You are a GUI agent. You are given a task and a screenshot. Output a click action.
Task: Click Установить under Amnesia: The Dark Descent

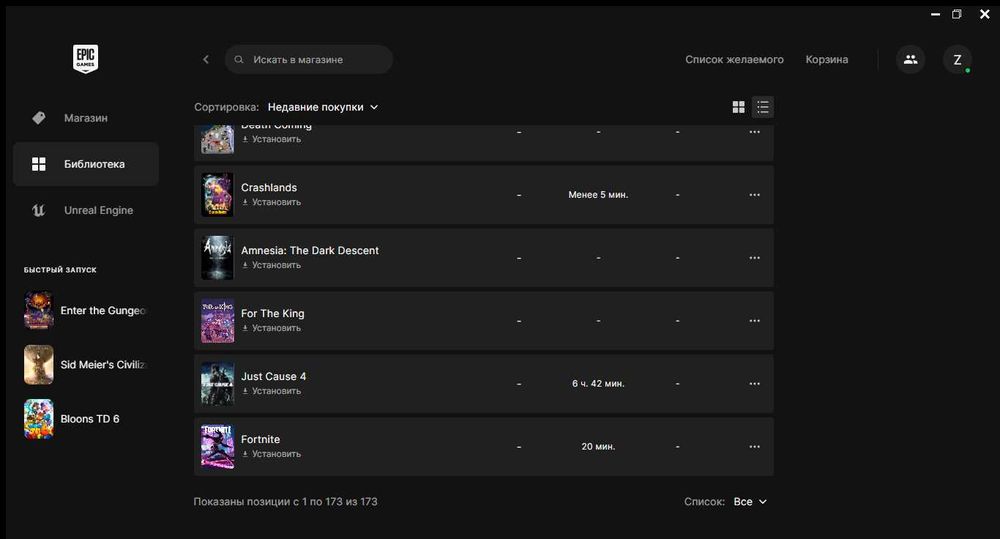point(271,265)
